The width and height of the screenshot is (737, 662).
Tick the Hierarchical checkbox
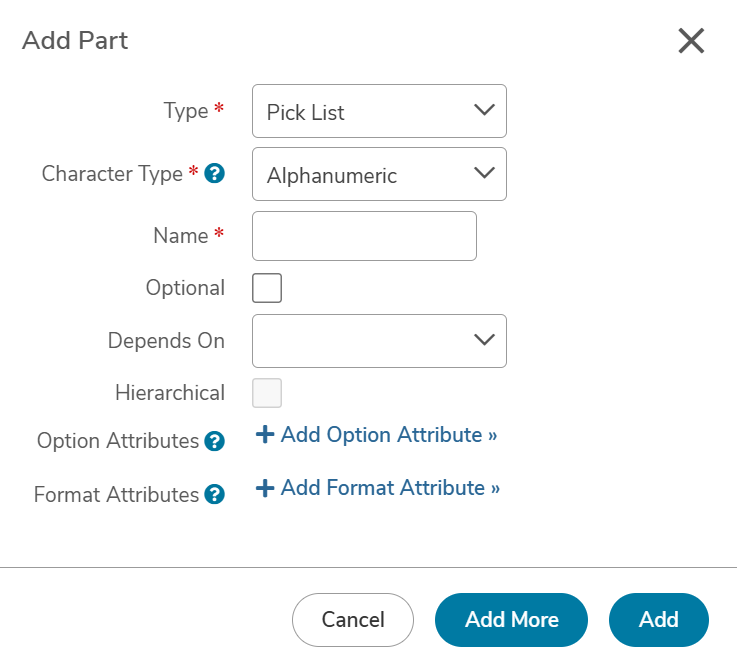267,393
